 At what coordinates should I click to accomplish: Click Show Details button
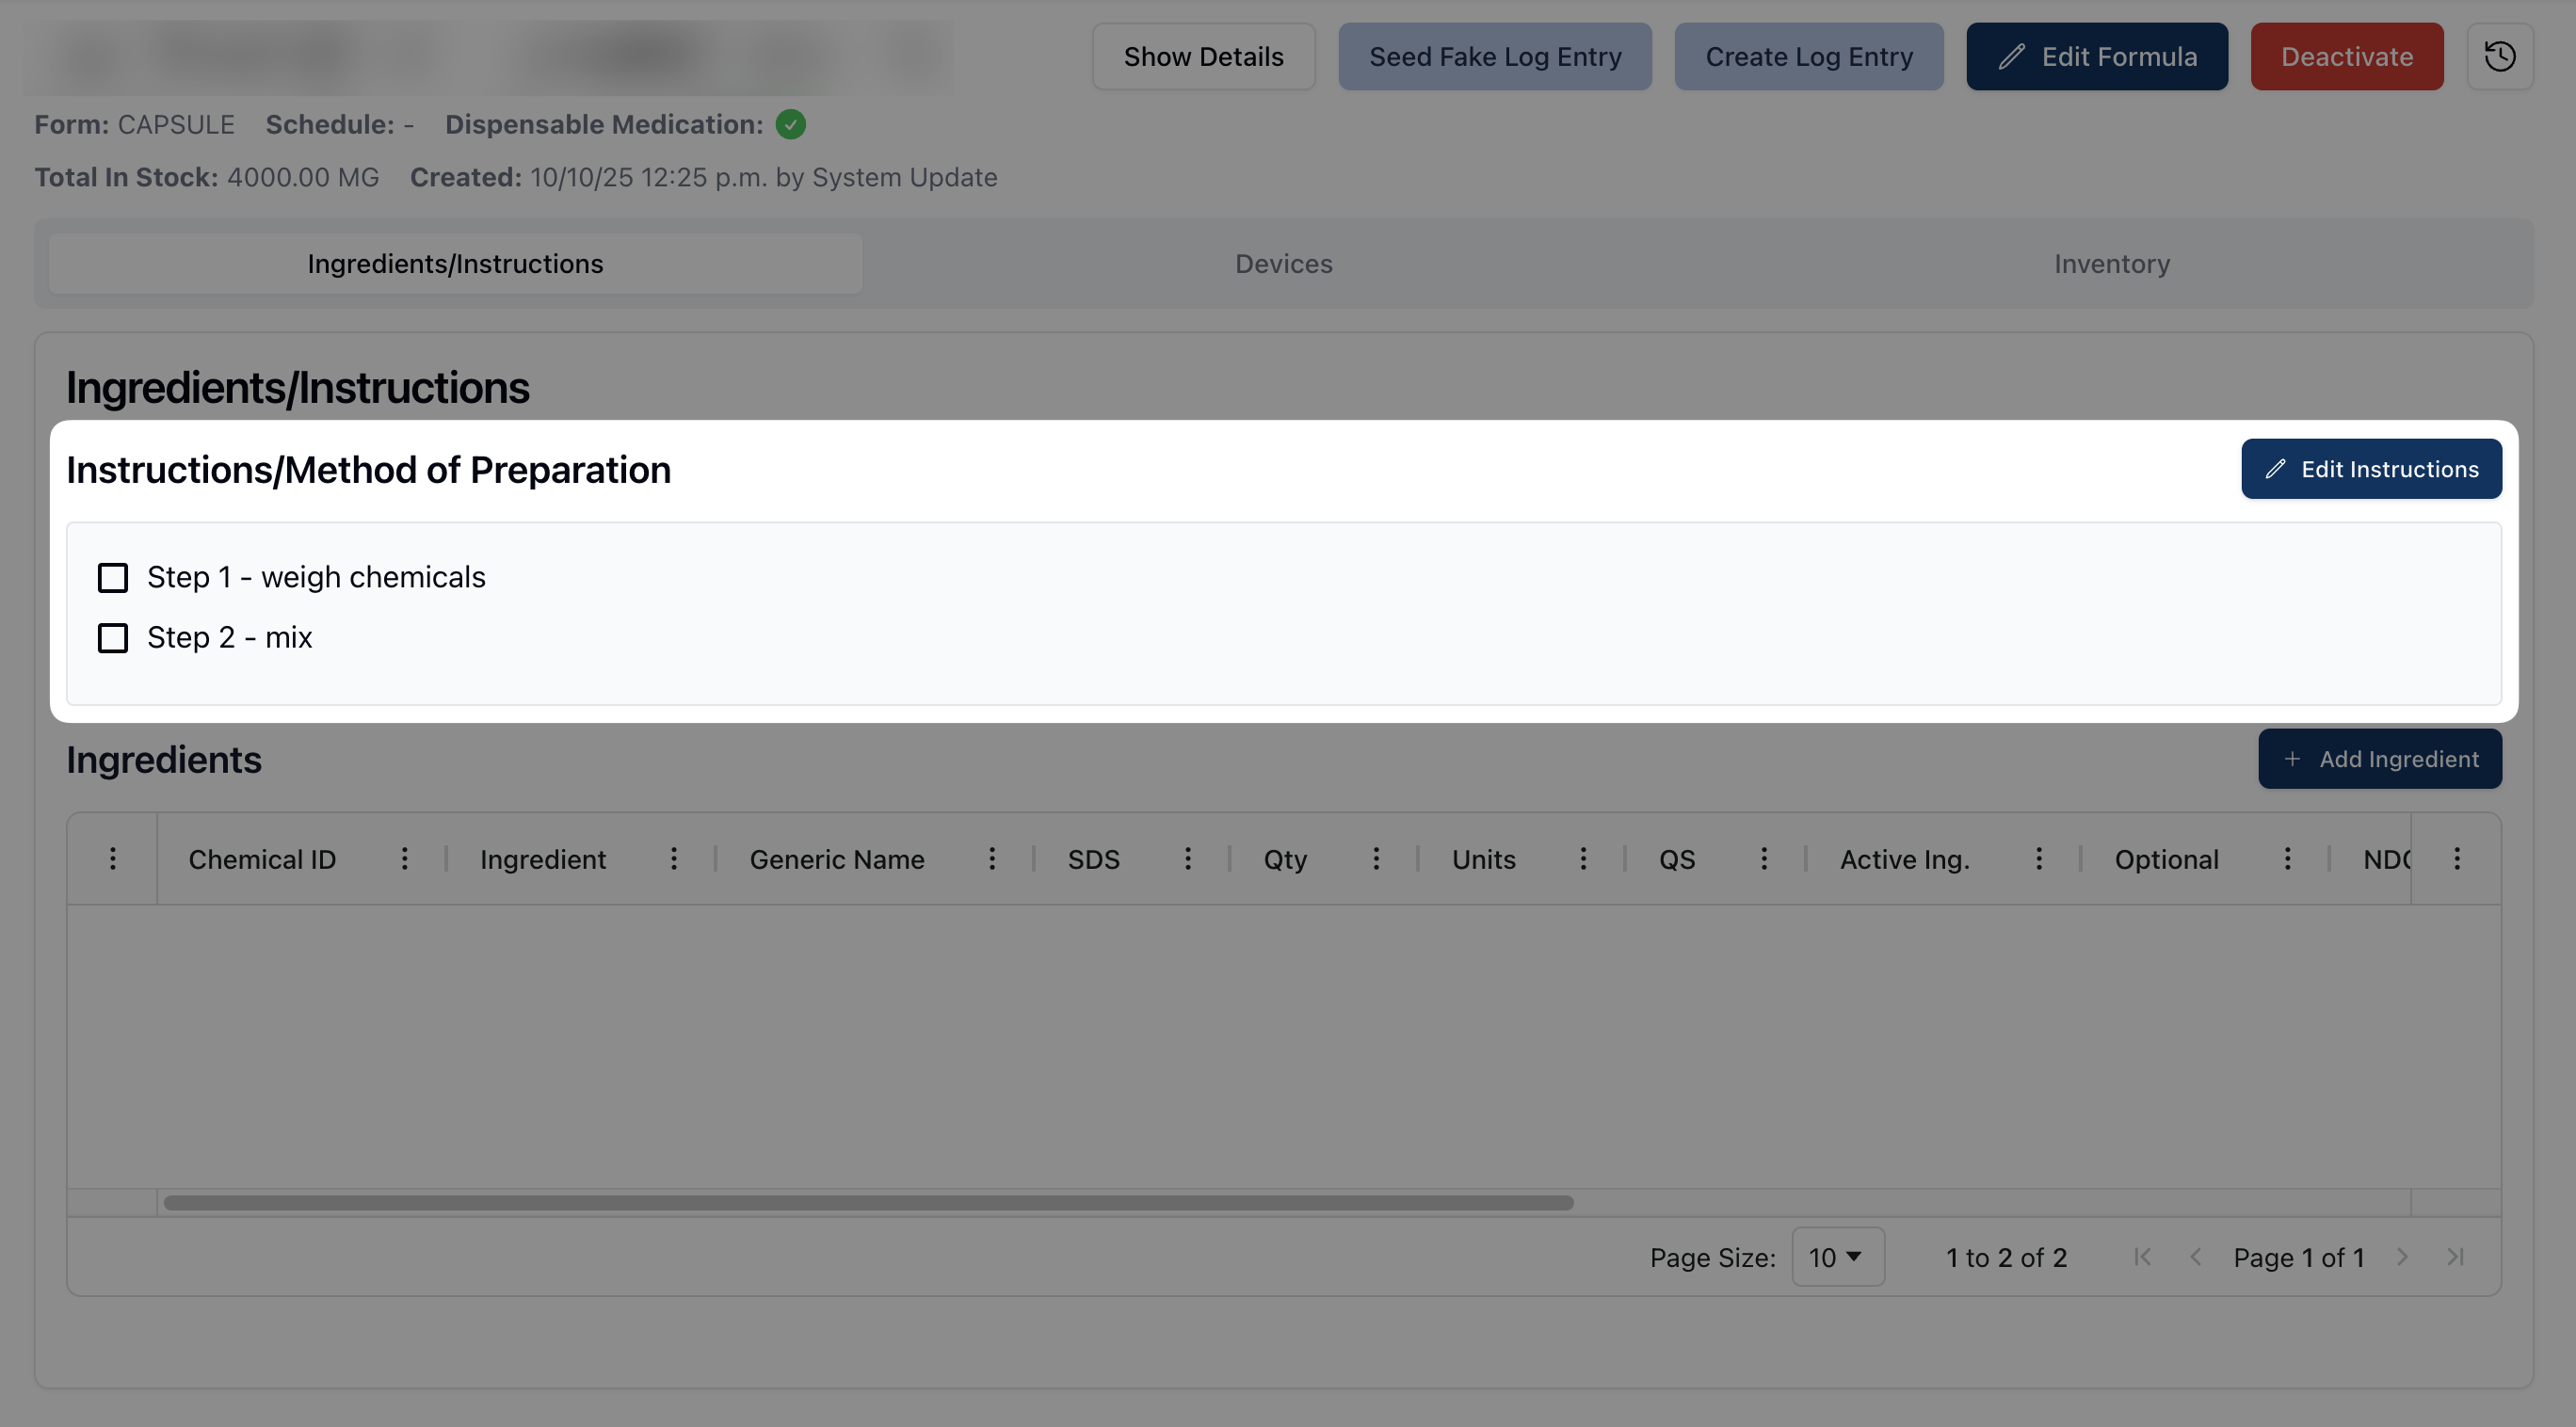(x=1203, y=57)
